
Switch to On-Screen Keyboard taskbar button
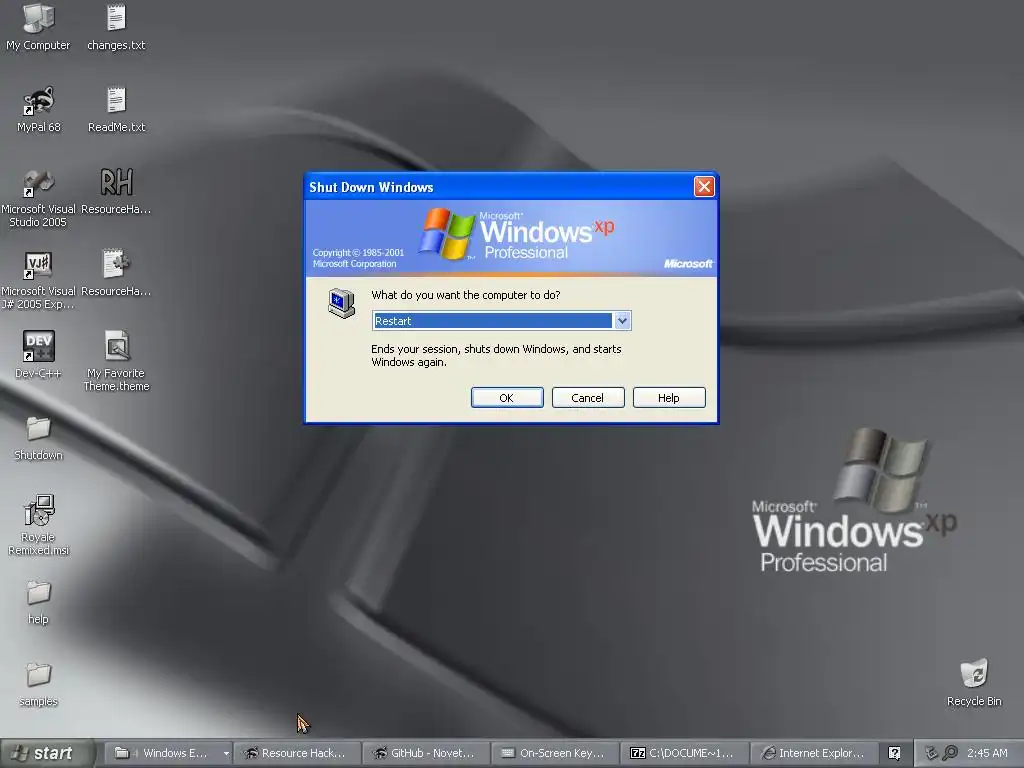(555, 753)
